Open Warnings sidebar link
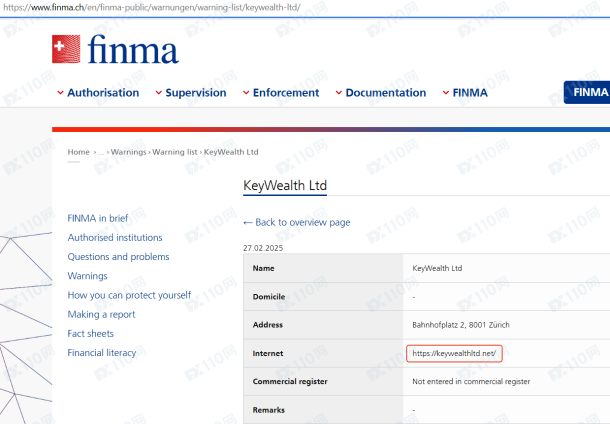The width and height of the screenshot is (610, 424). point(88,276)
